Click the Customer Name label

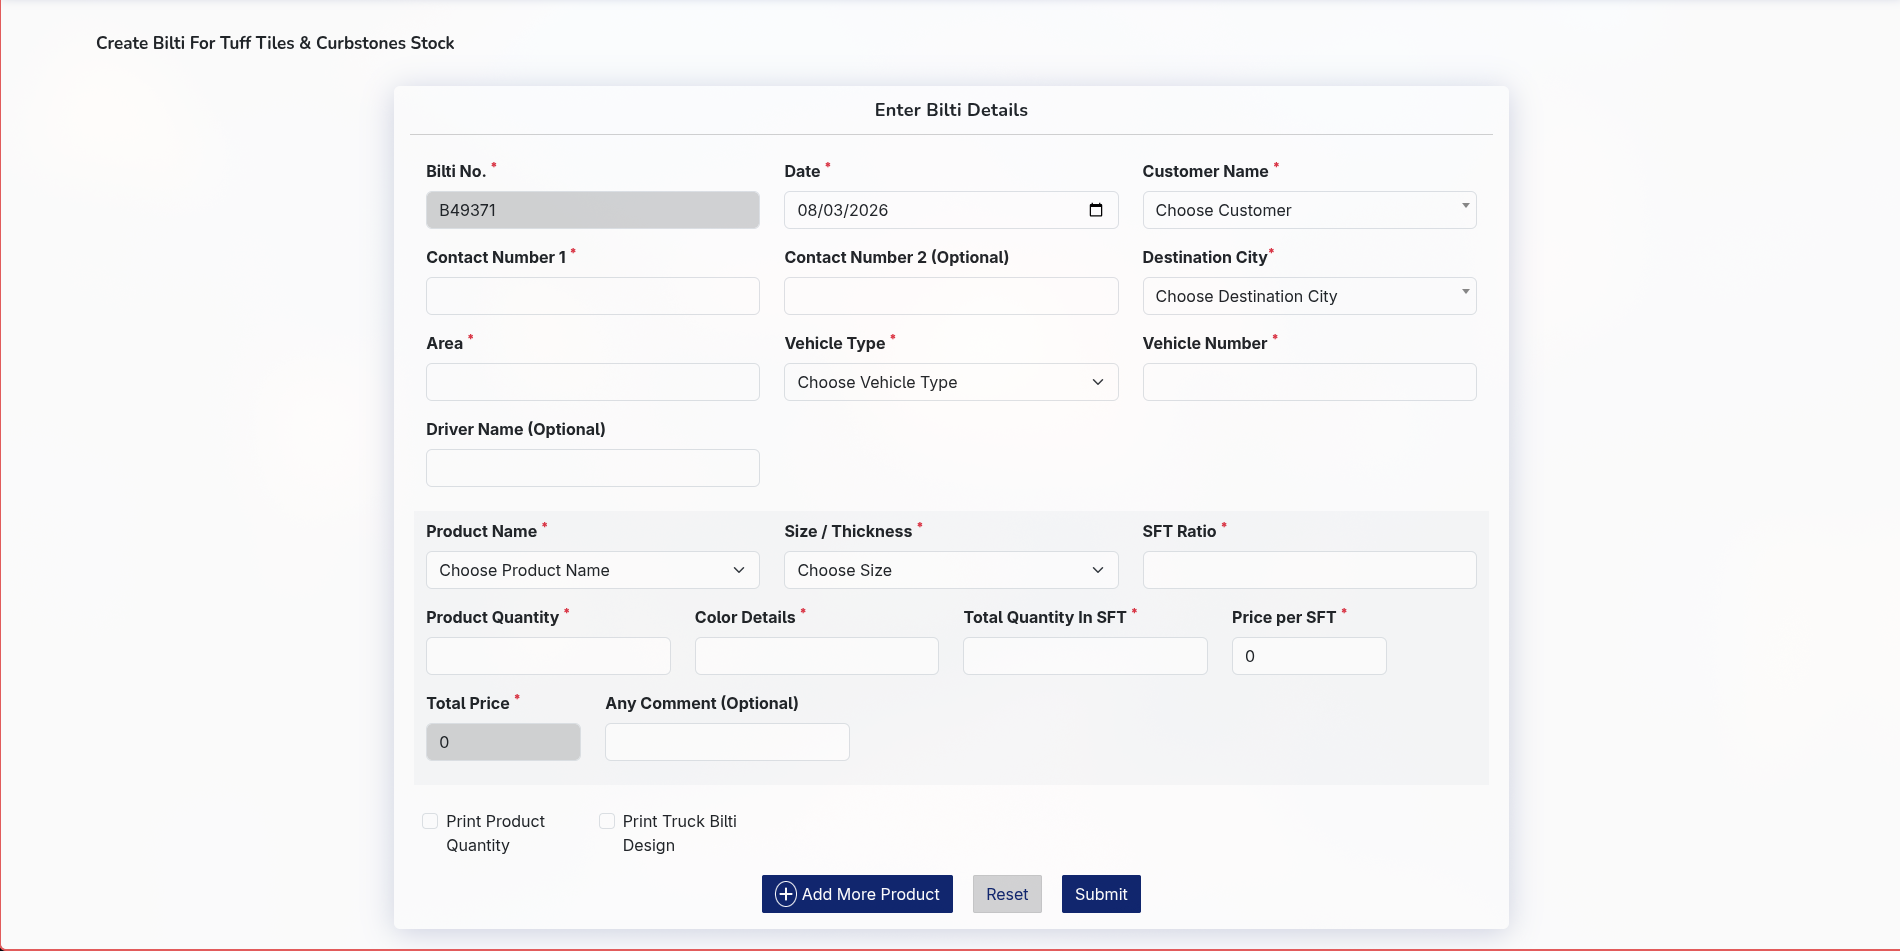point(1205,171)
